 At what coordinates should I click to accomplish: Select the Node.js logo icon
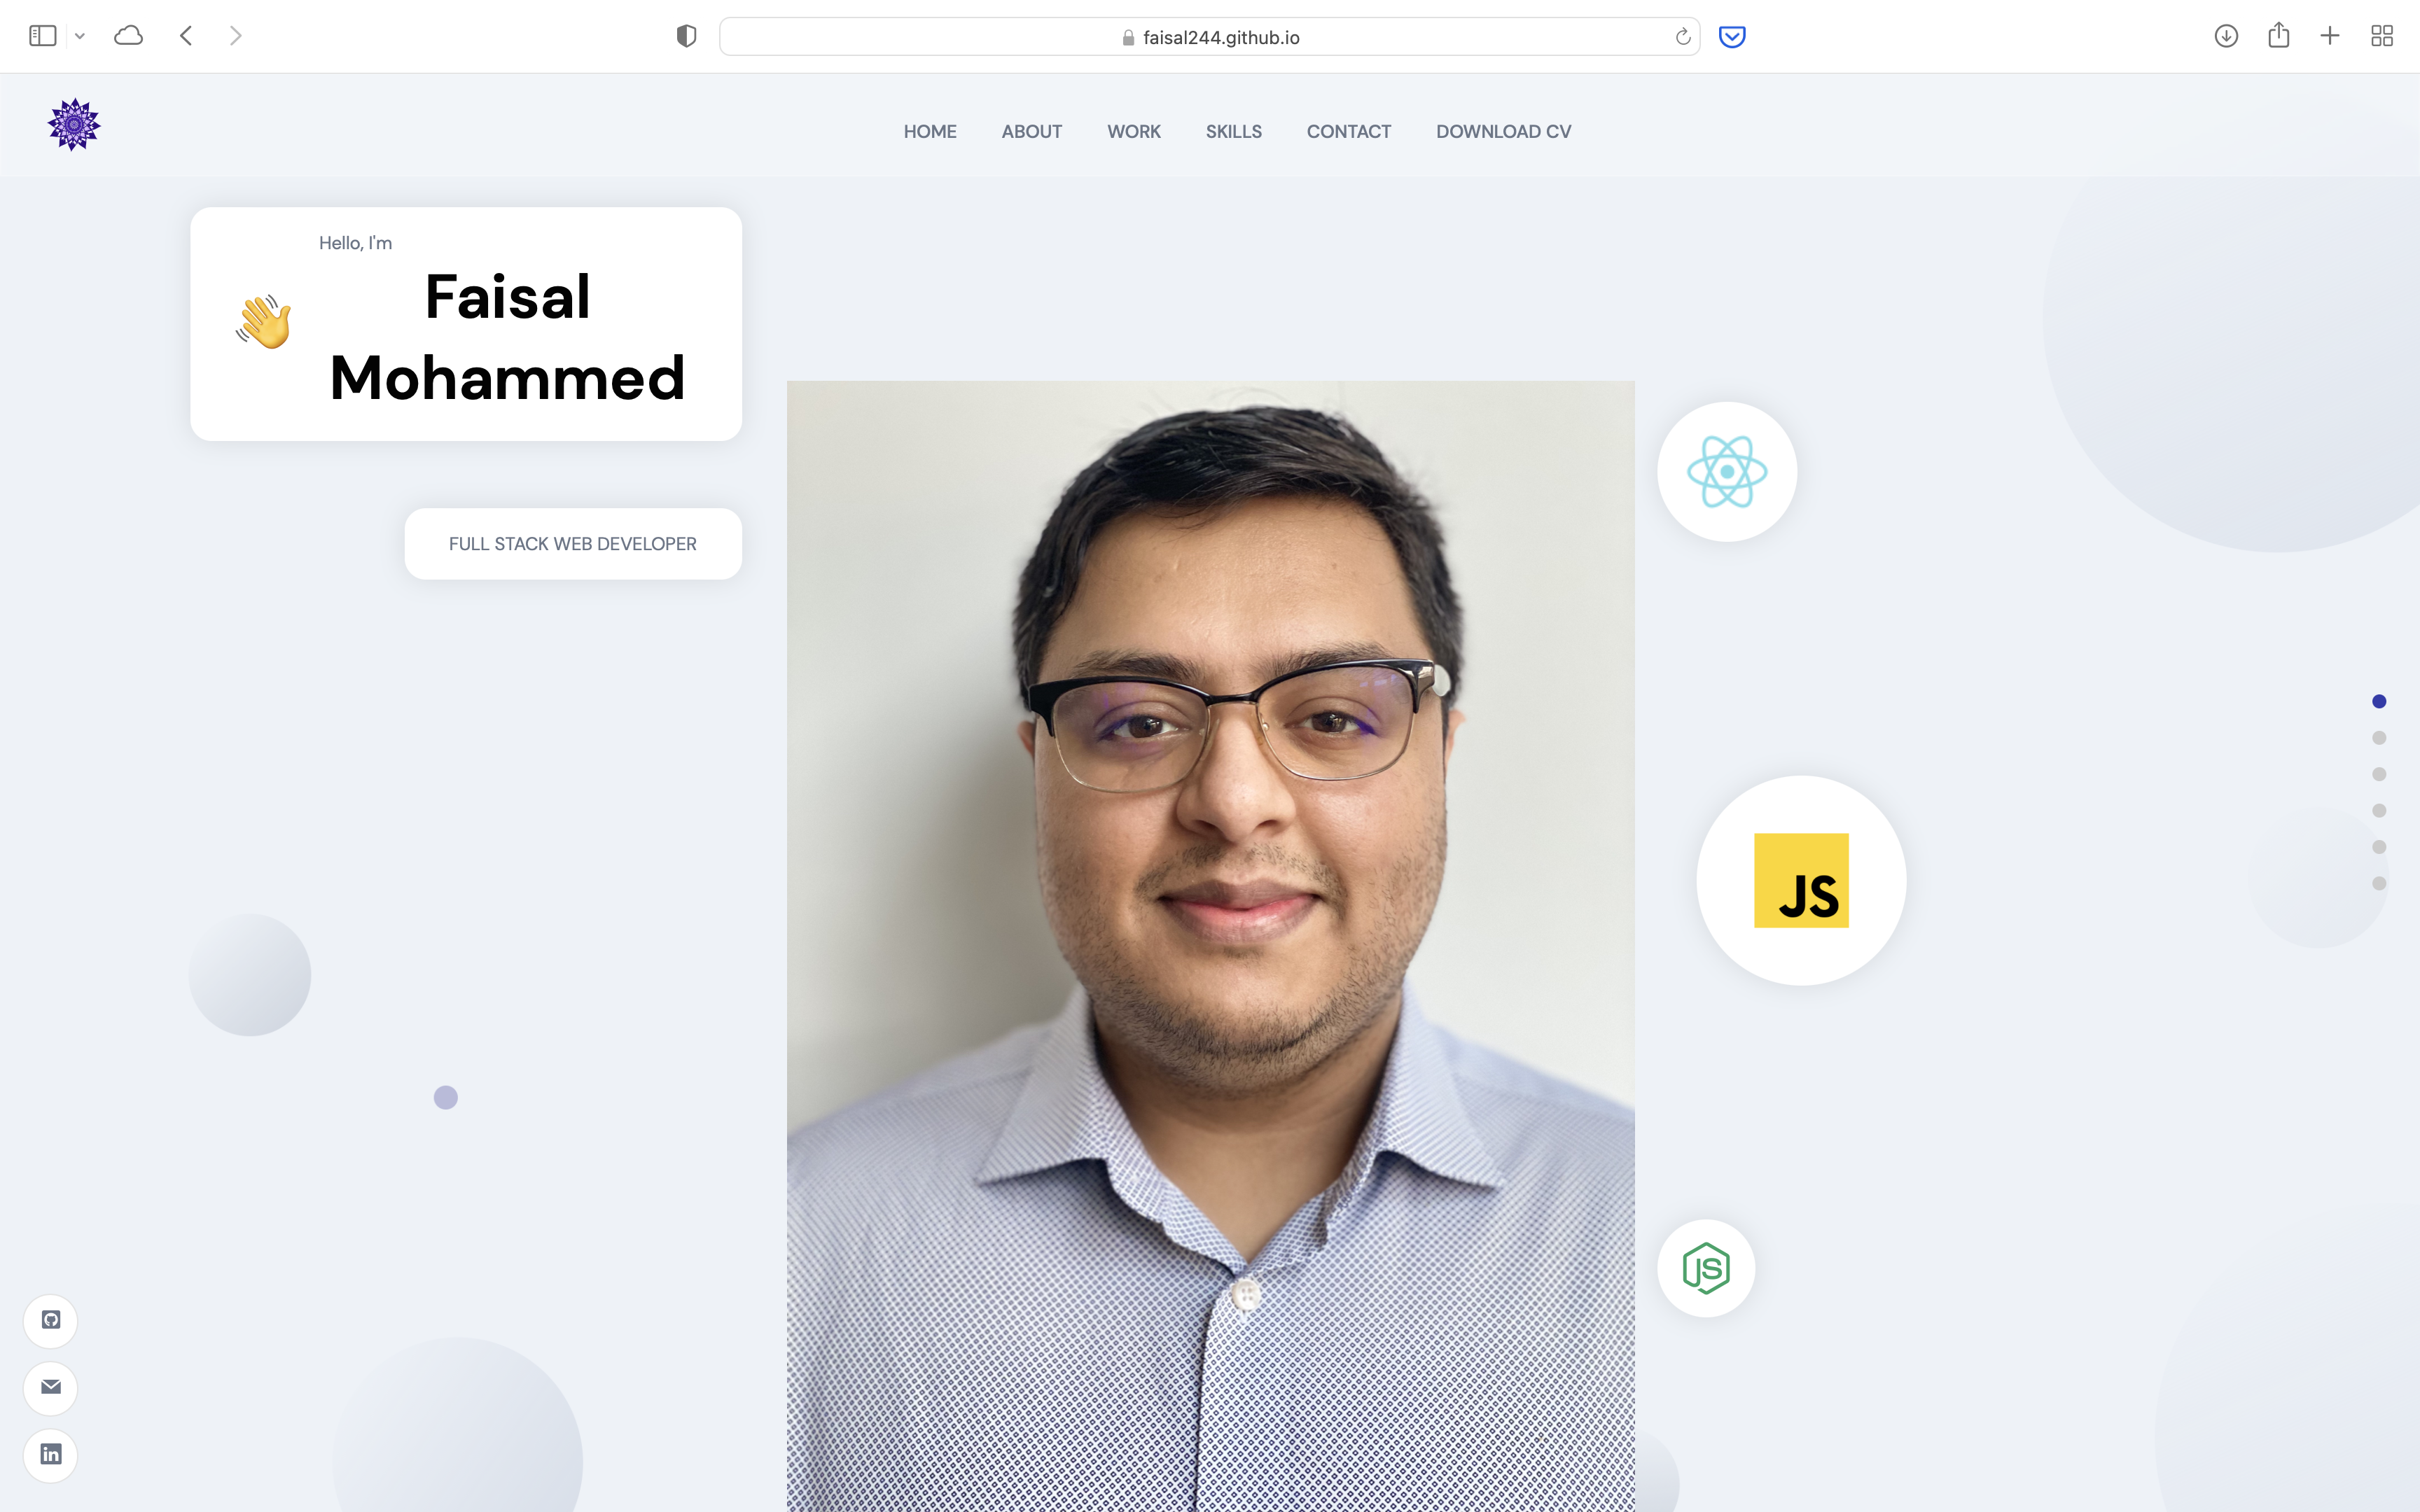(x=1705, y=1267)
